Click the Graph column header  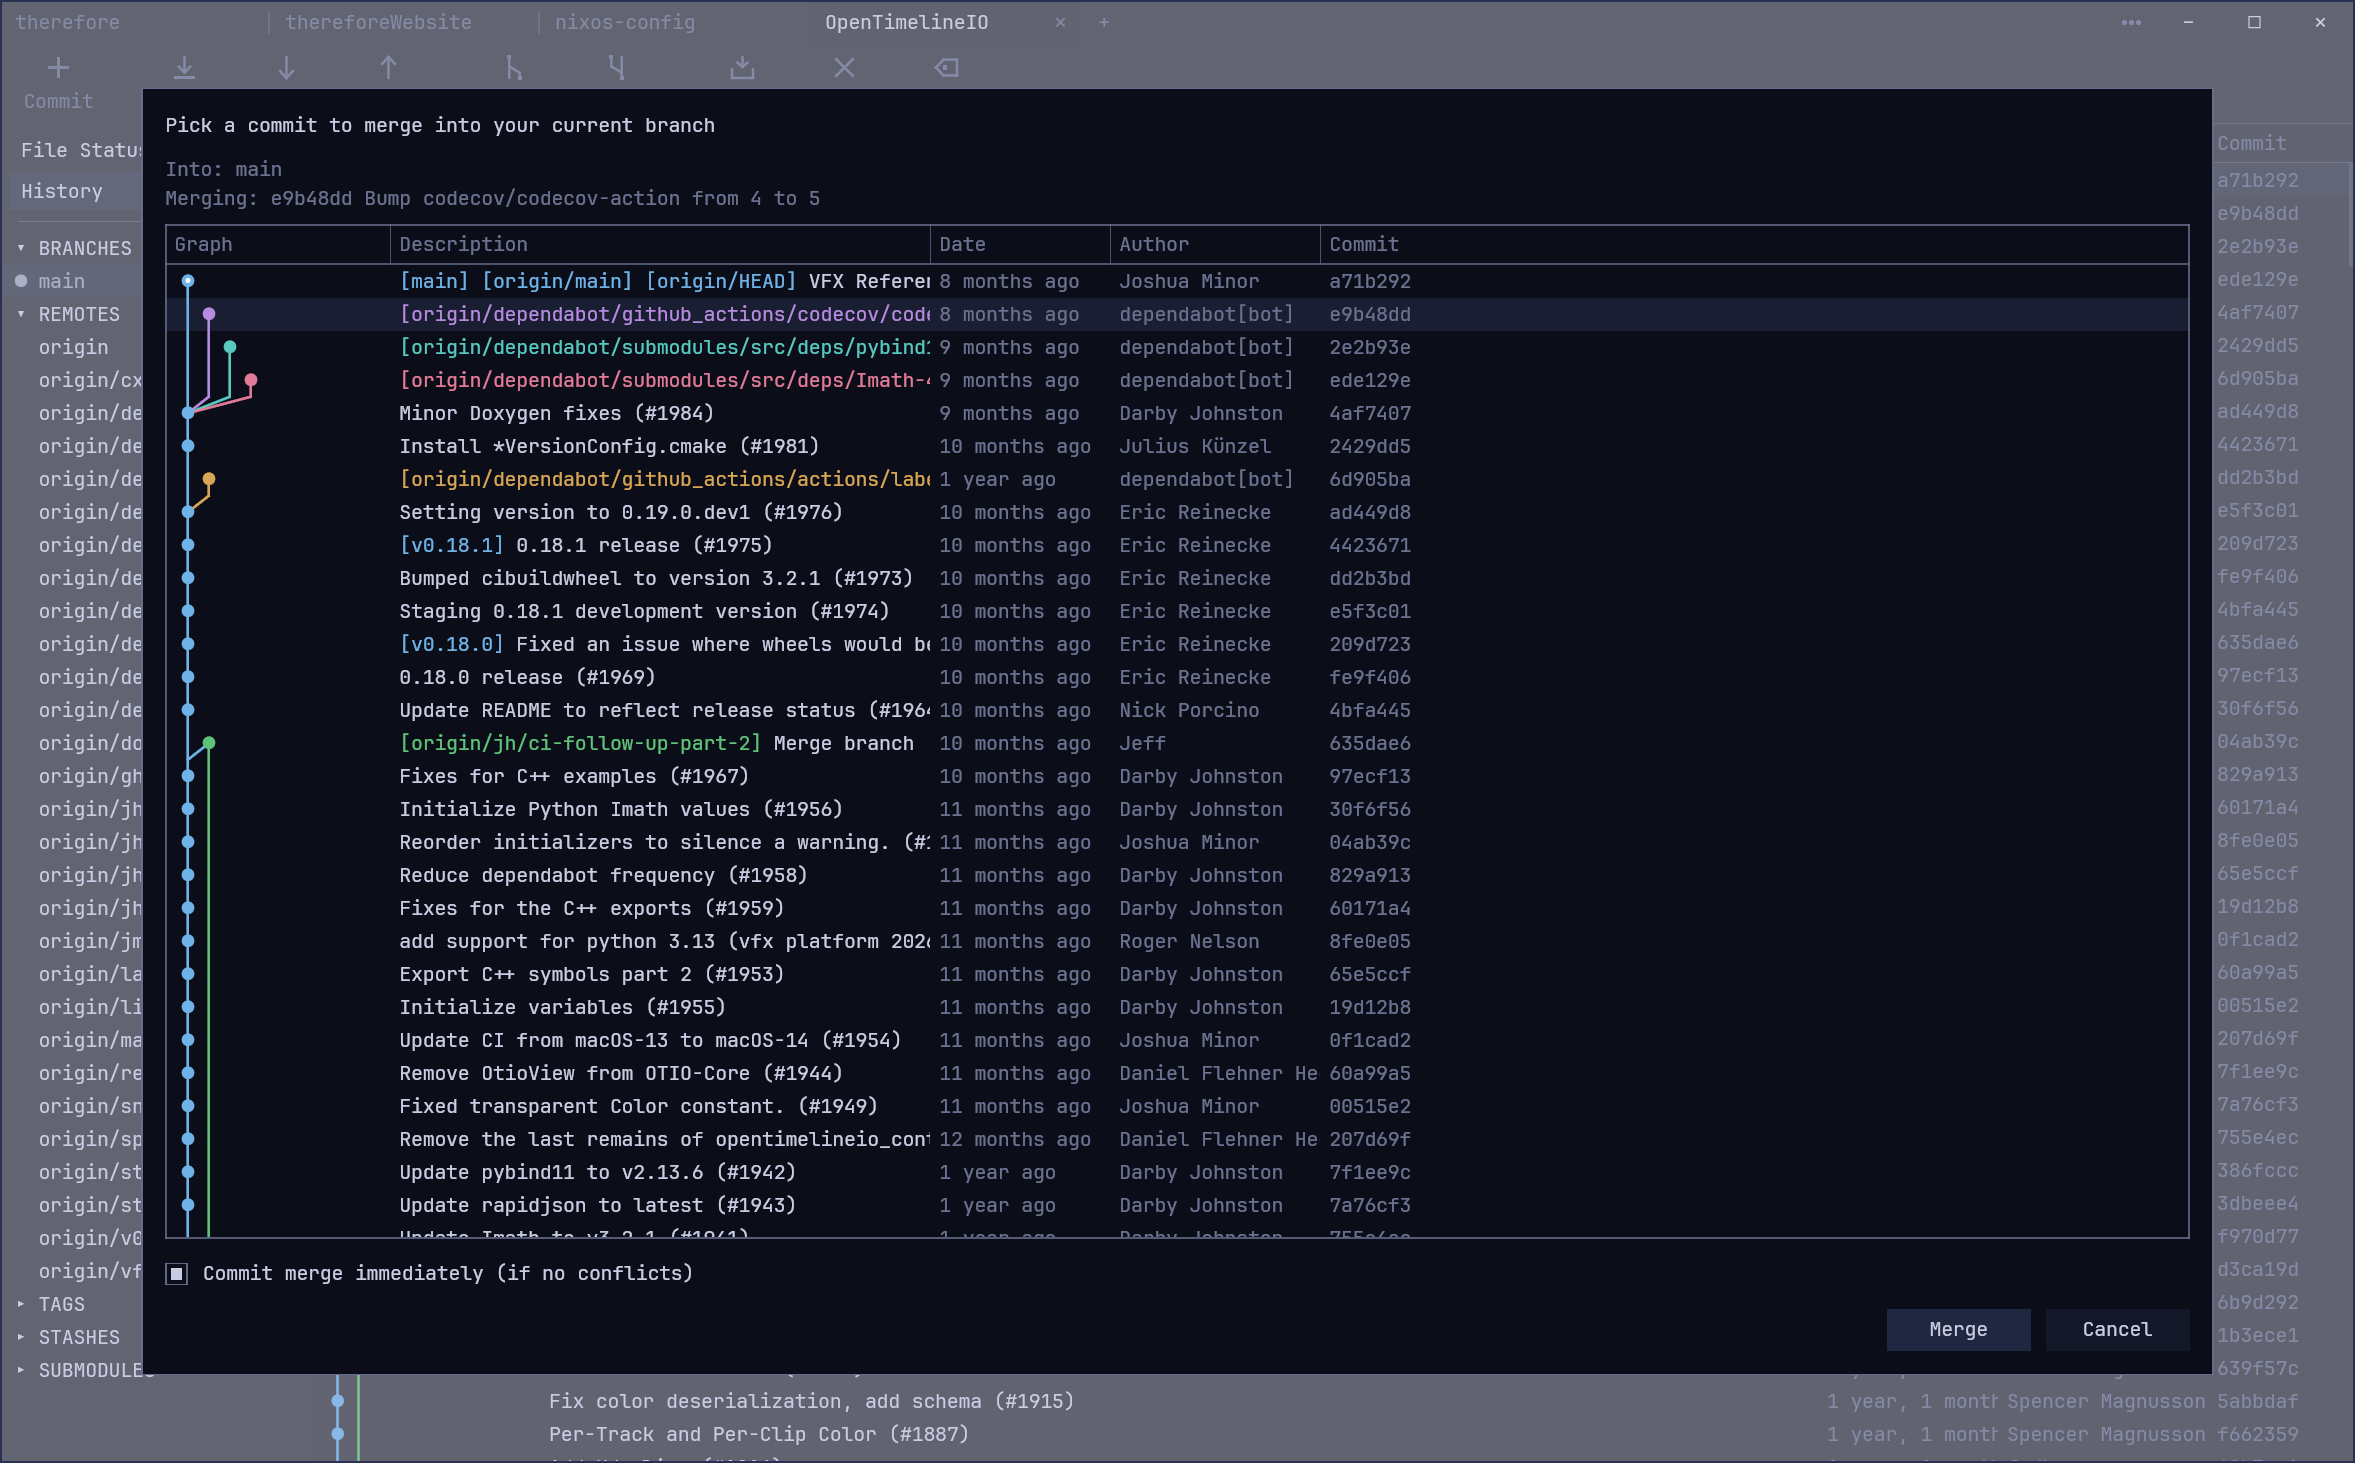click(278, 244)
